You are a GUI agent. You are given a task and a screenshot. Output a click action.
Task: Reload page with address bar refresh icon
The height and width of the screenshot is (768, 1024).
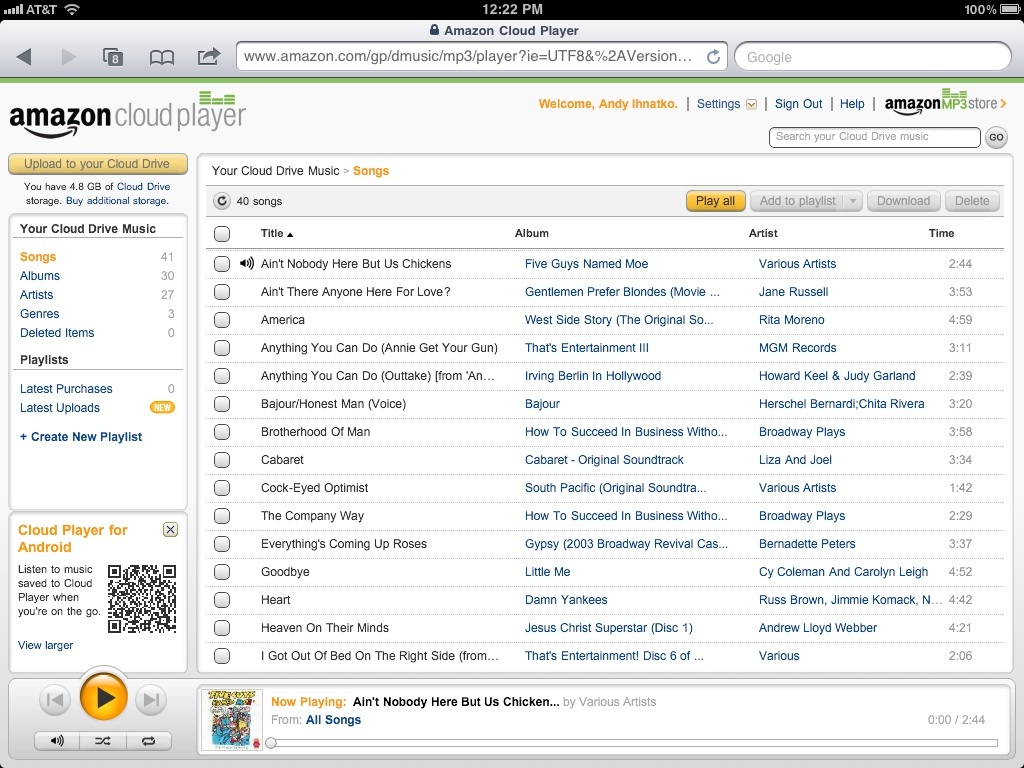coord(714,57)
